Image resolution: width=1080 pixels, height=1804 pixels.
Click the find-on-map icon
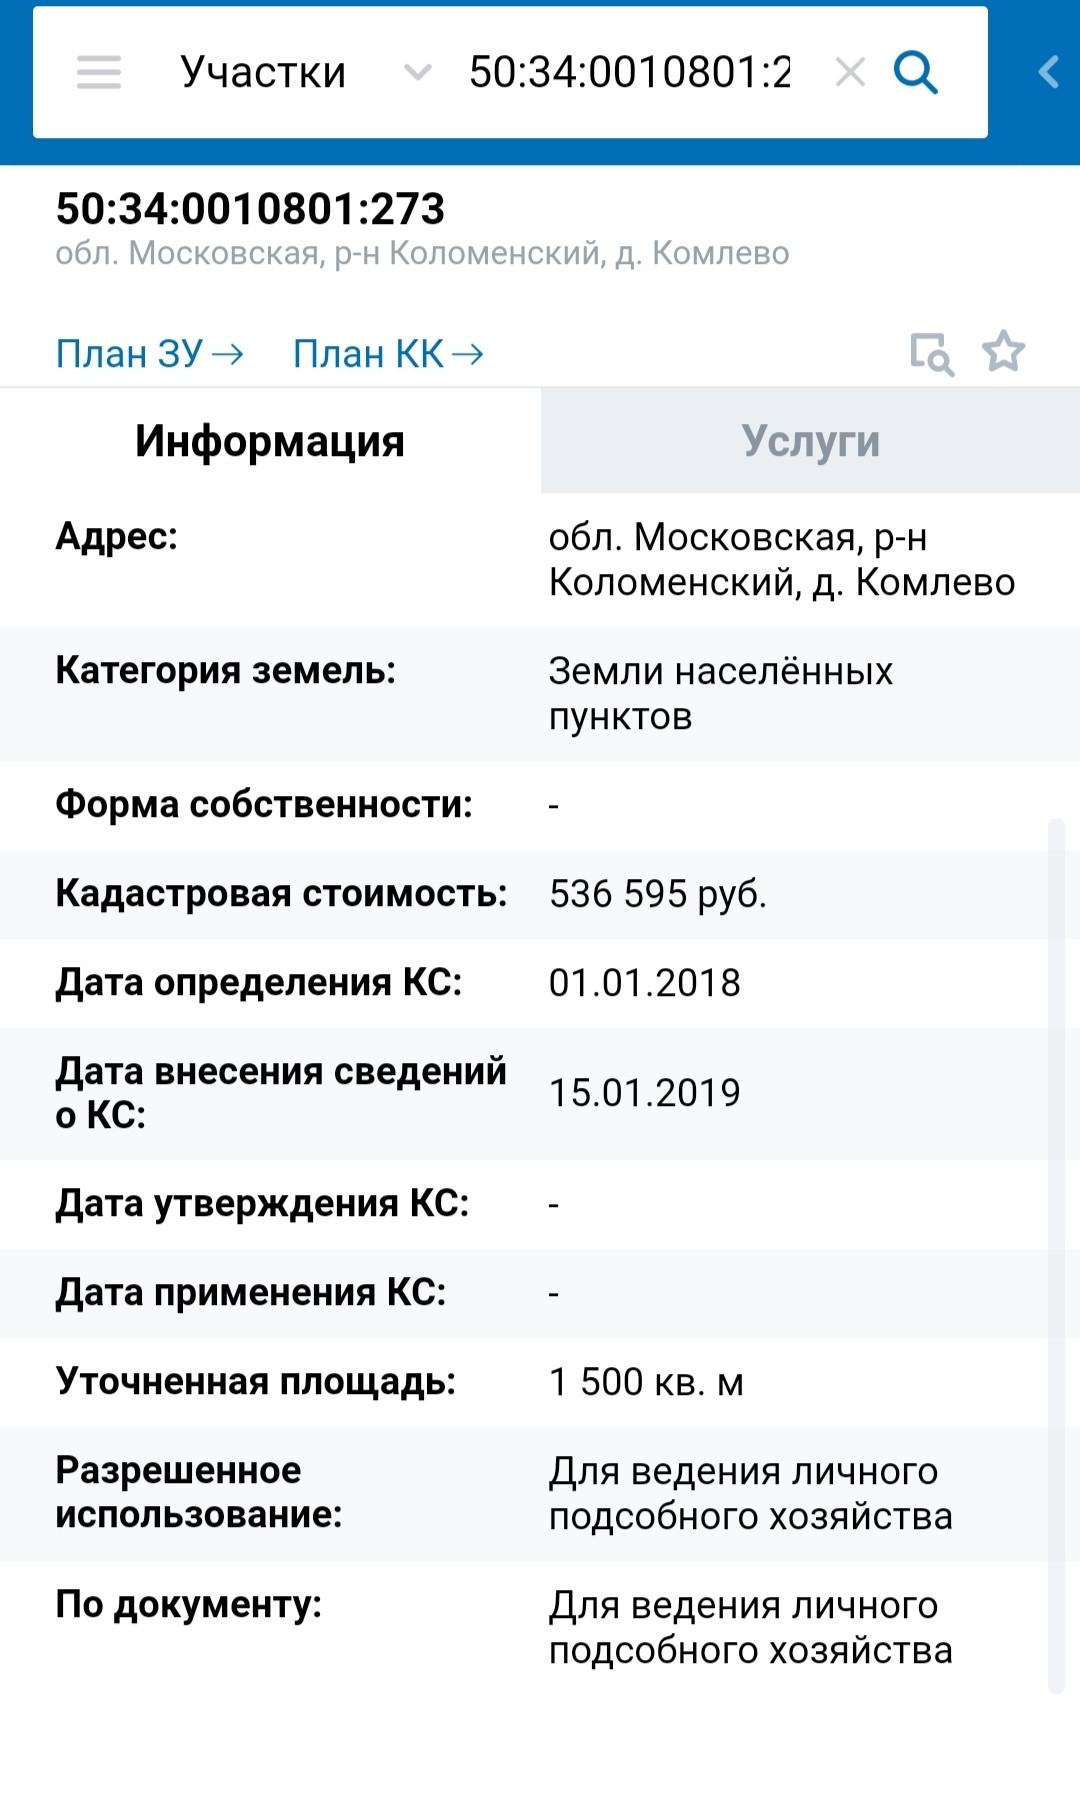point(931,353)
